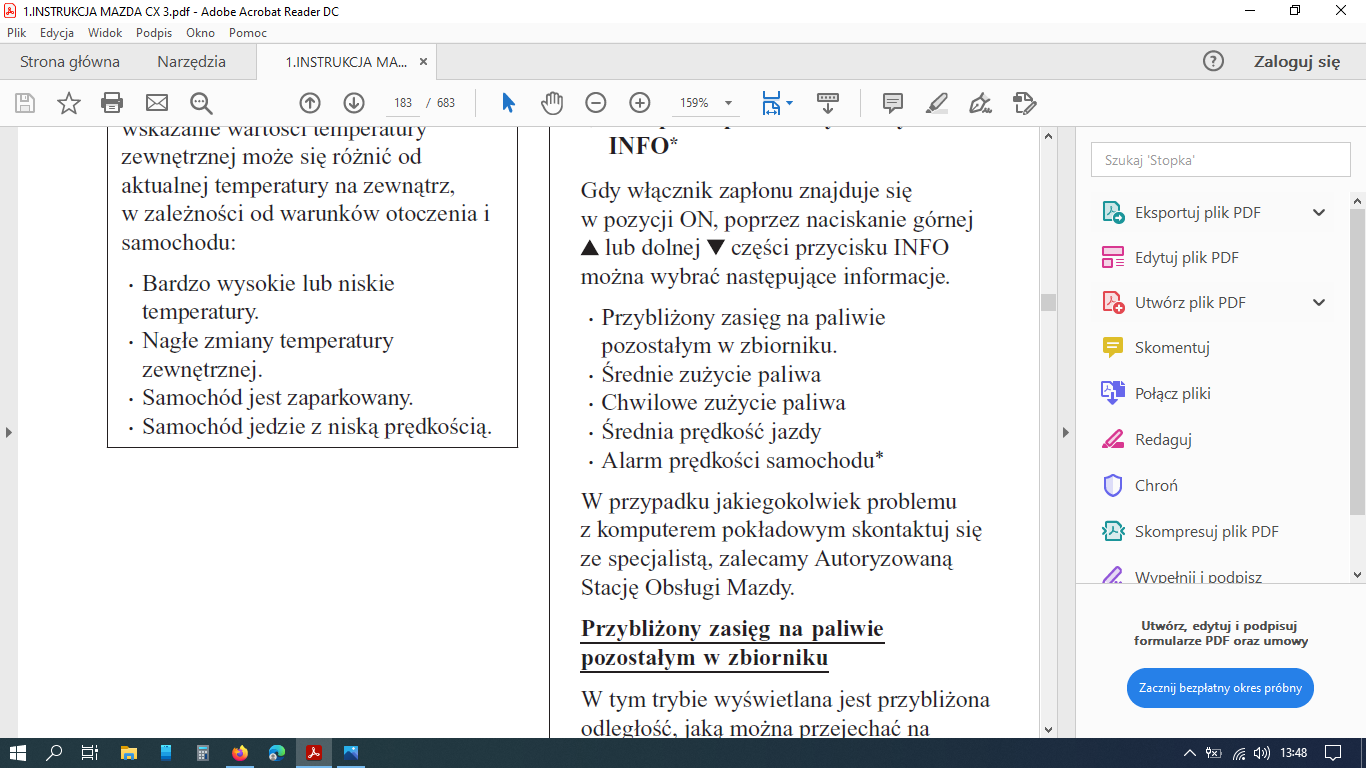Expand Utwórz plik PDF options
This screenshot has height=768, width=1366.
tap(1319, 303)
